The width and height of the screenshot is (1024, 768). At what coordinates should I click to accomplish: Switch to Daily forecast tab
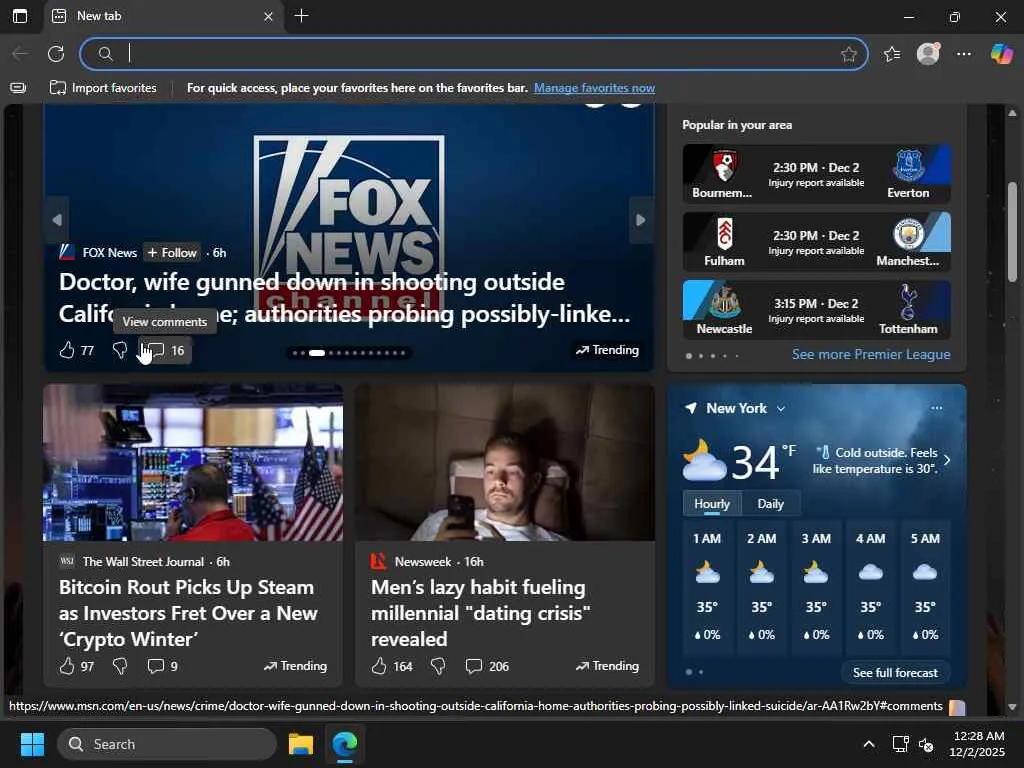771,504
